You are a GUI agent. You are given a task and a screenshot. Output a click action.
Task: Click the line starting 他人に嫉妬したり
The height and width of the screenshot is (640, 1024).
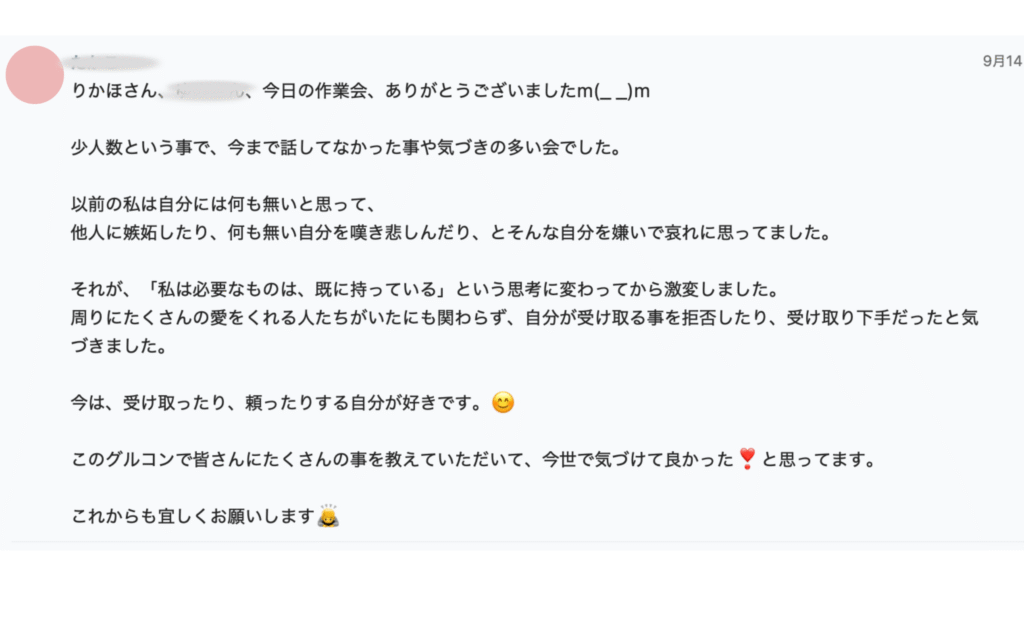point(449,233)
